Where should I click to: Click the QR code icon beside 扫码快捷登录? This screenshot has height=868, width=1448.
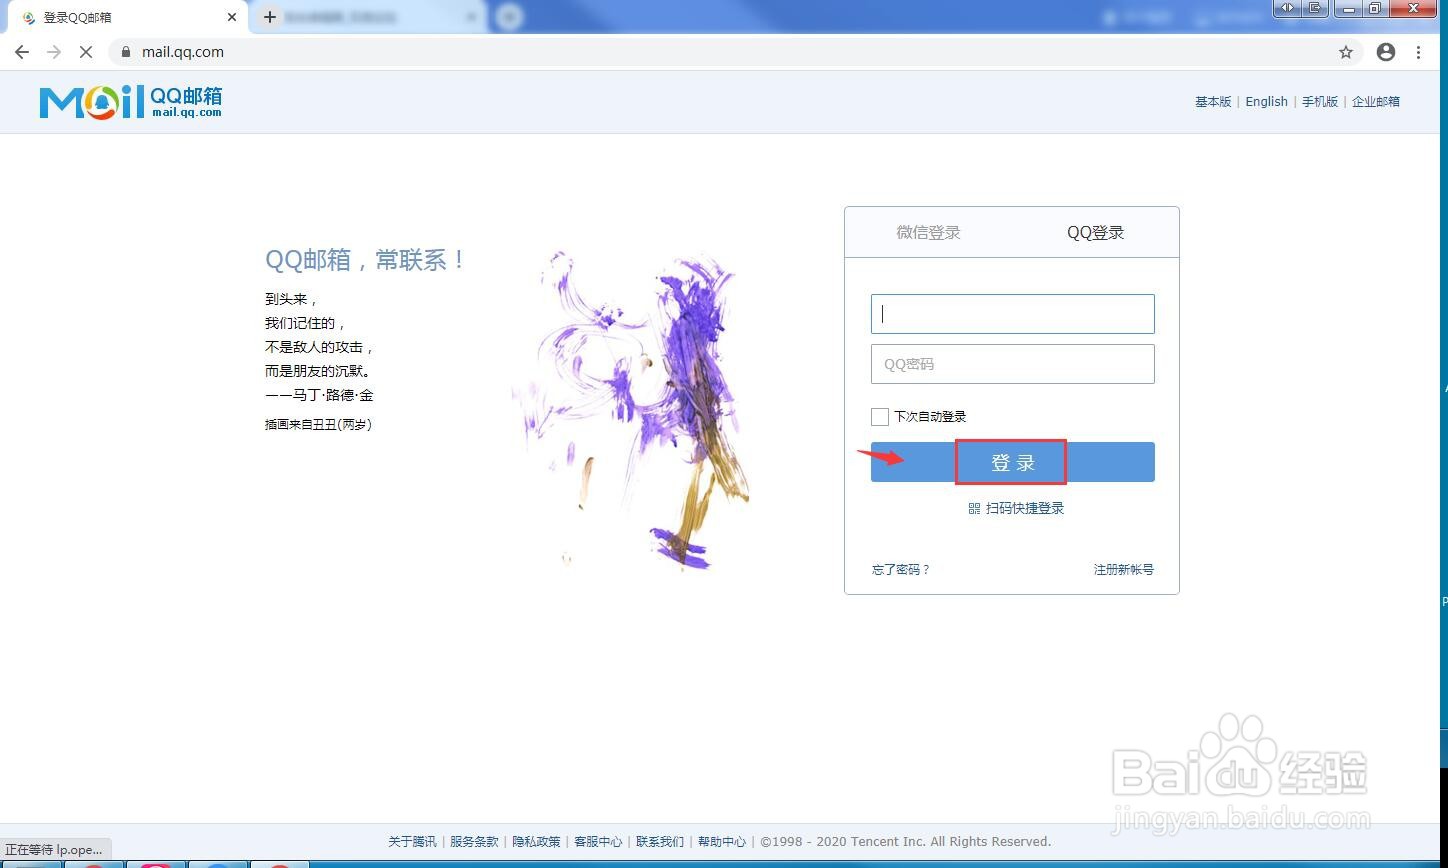click(x=974, y=508)
